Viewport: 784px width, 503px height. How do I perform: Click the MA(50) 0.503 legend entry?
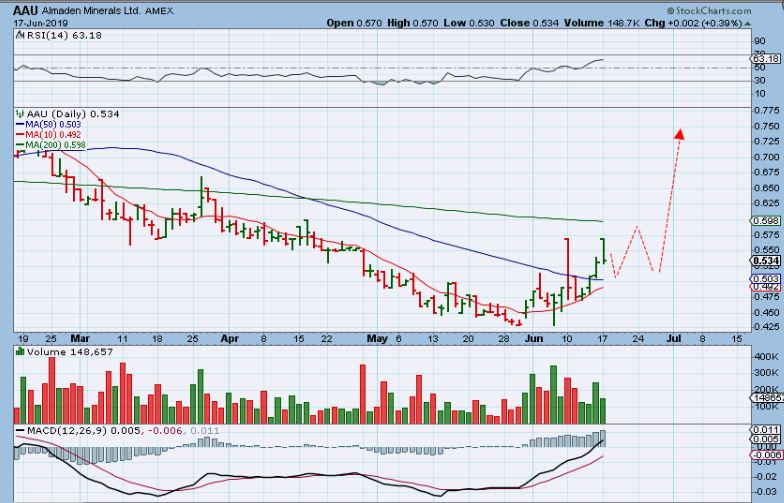tap(48, 124)
